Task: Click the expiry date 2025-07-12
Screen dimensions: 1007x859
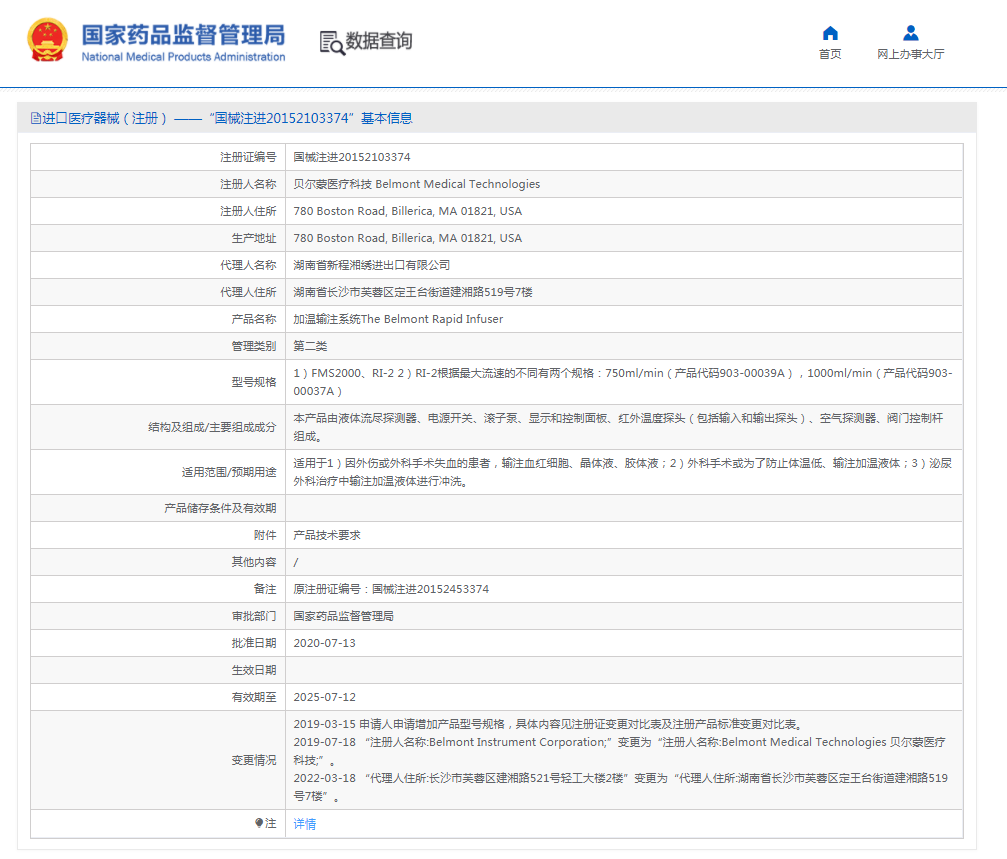Action: pos(324,697)
